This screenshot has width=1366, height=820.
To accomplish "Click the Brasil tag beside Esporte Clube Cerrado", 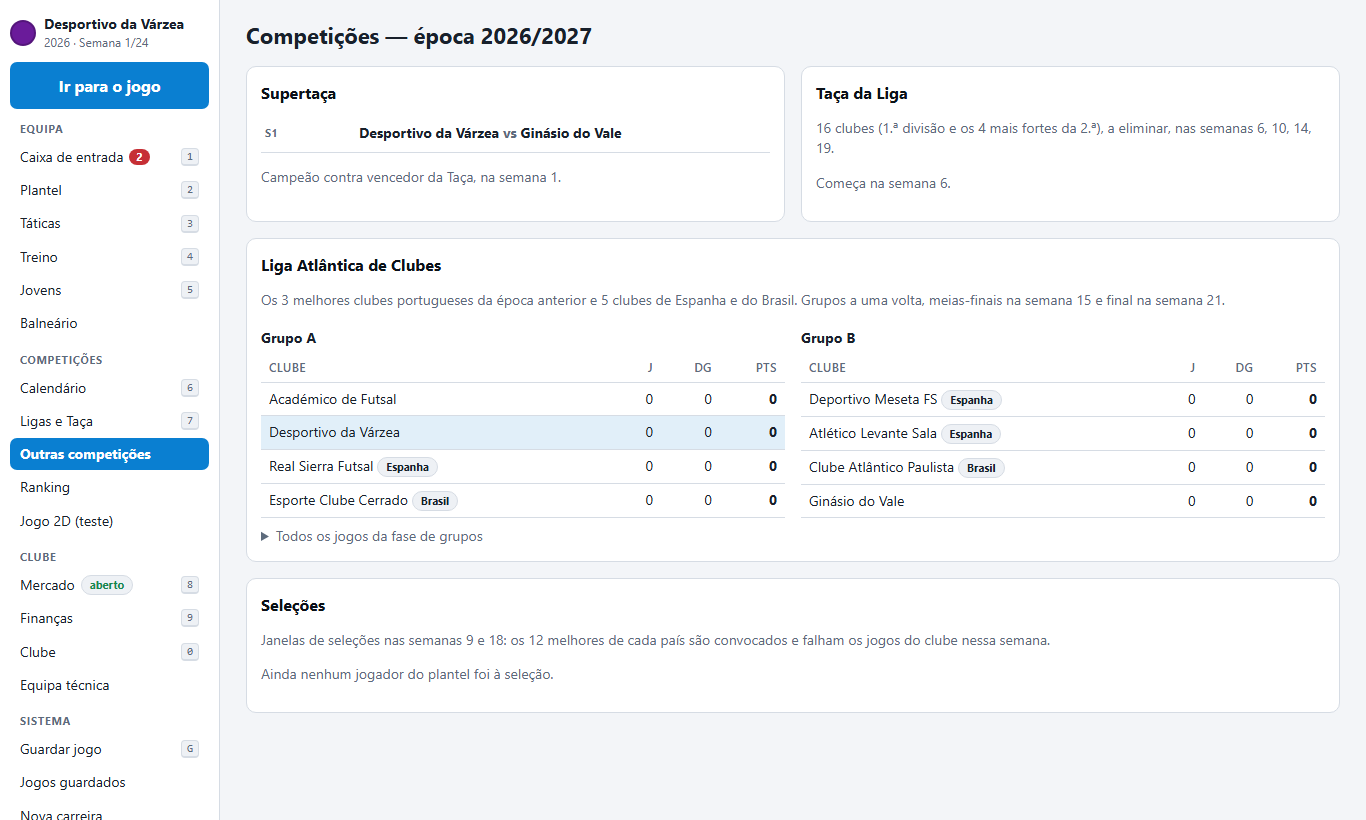I will pyautogui.click(x=435, y=501).
